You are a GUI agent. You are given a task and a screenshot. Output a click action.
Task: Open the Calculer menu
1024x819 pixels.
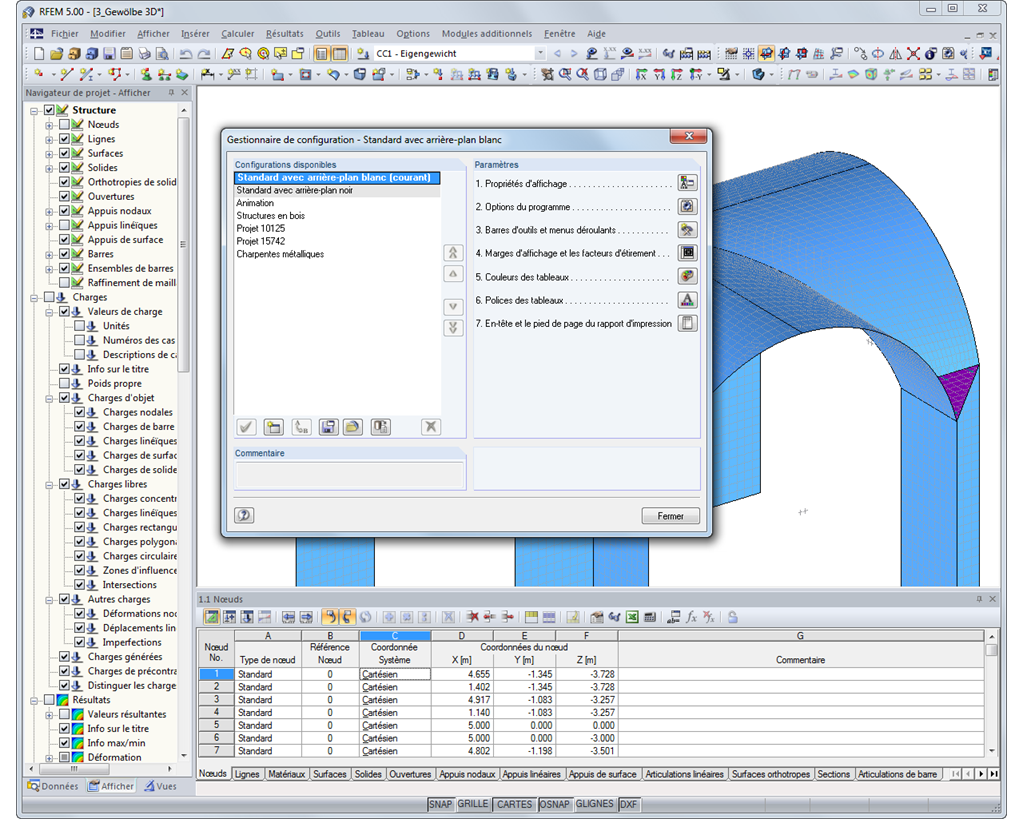click(237, 33)
